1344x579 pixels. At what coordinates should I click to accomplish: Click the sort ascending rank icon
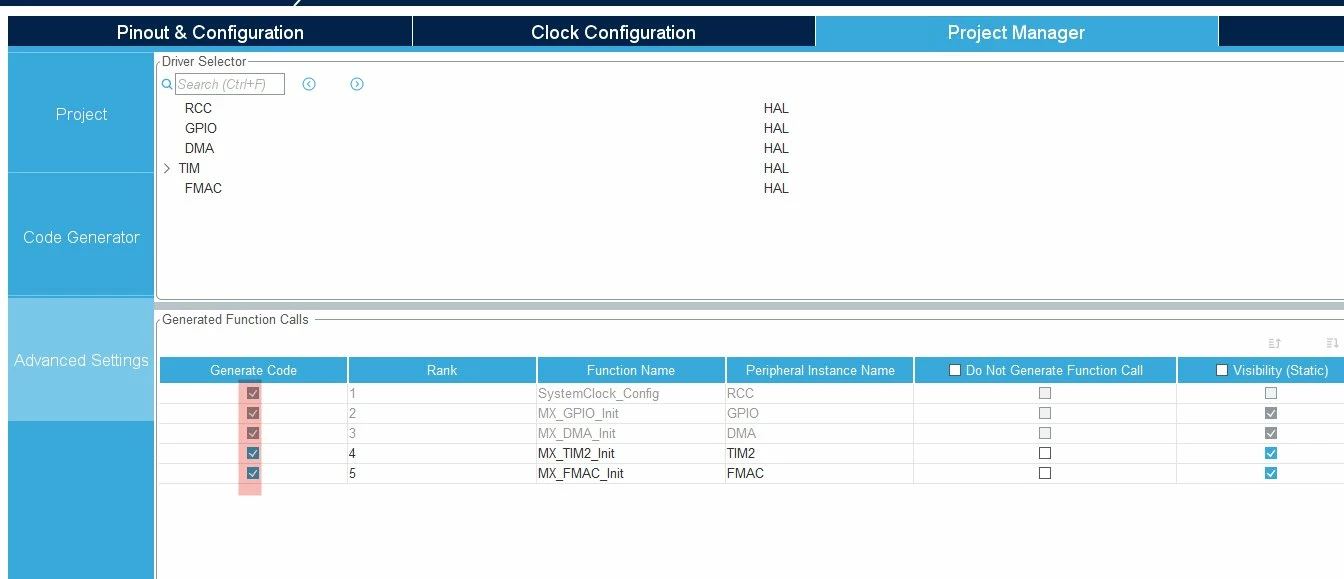1274,343
